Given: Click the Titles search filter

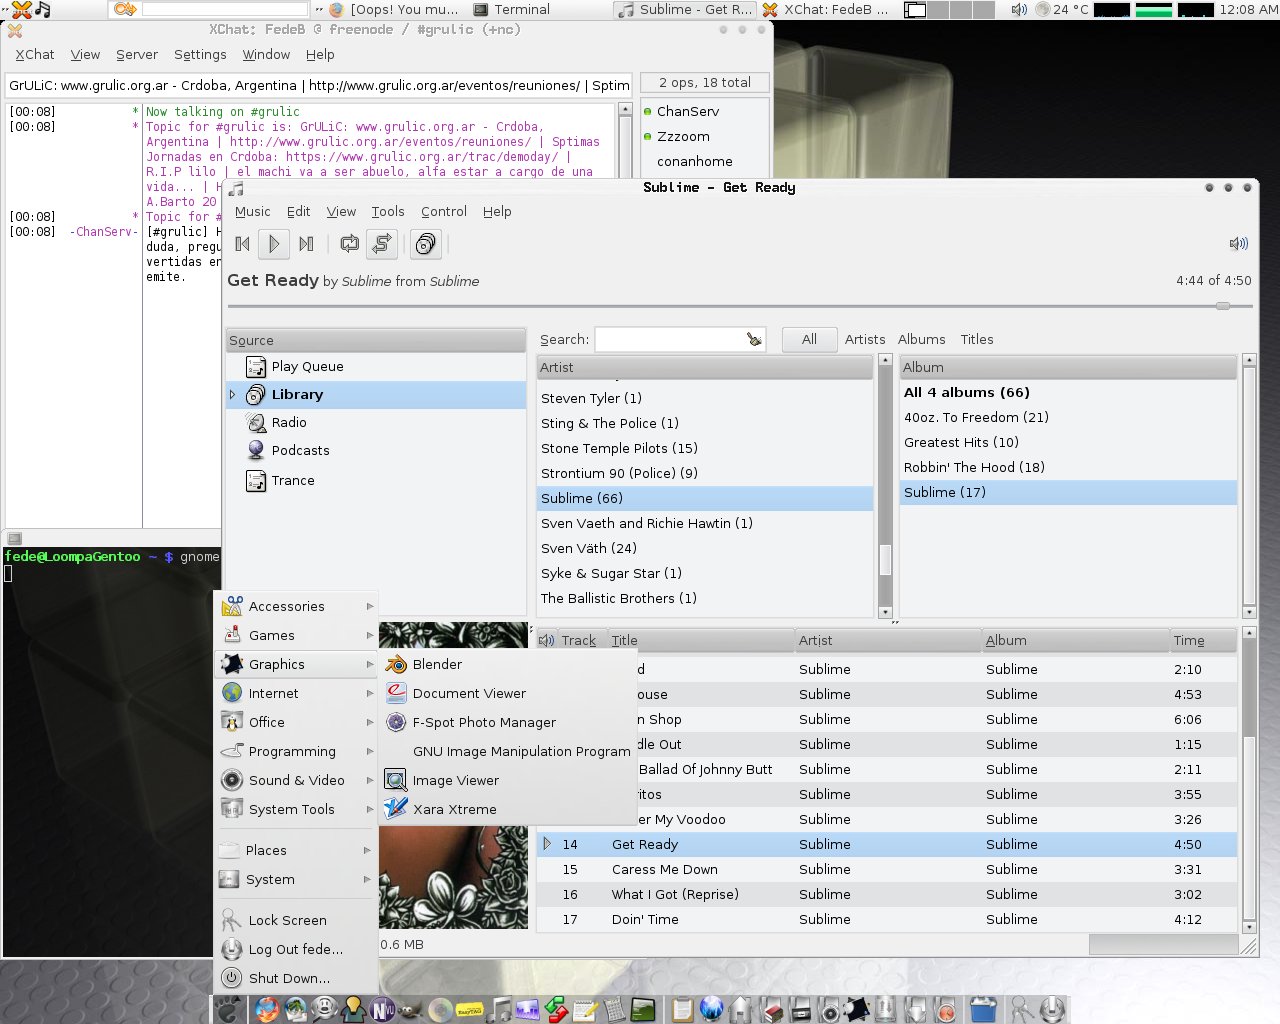Looking at the screenshot, I should coord(977,339).
